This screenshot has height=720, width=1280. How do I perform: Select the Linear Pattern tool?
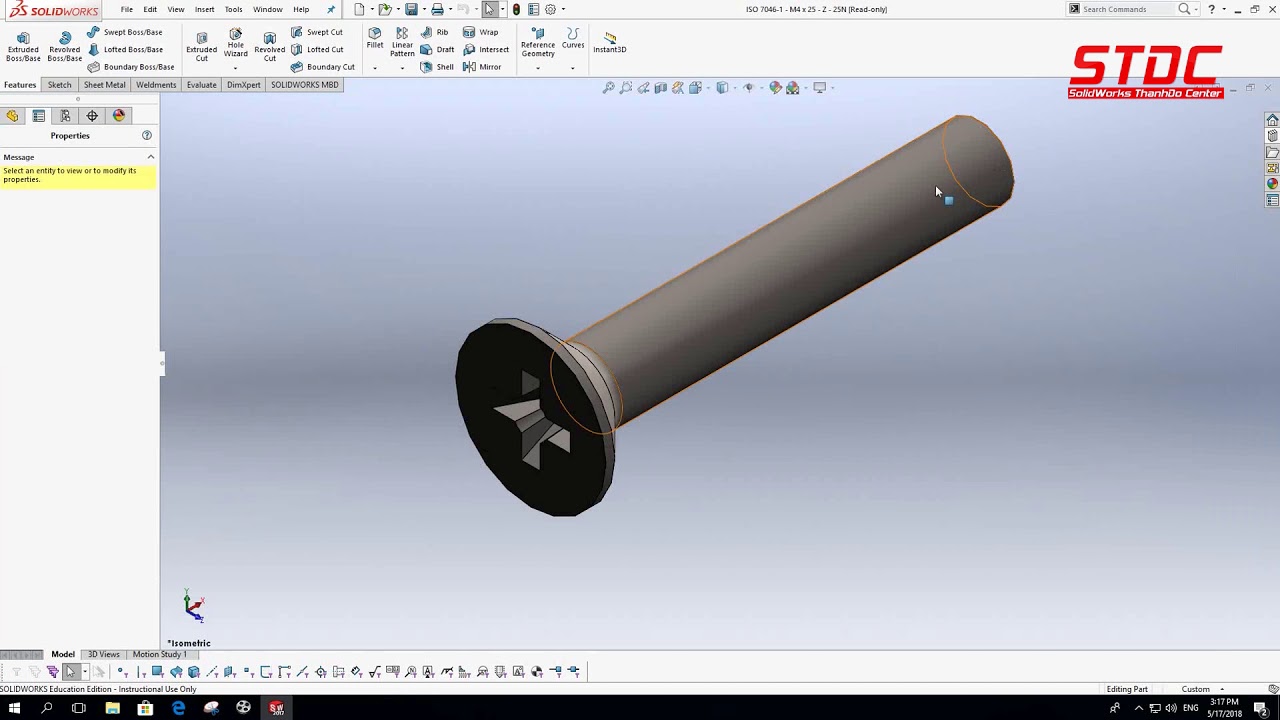[x=402, y=42]
